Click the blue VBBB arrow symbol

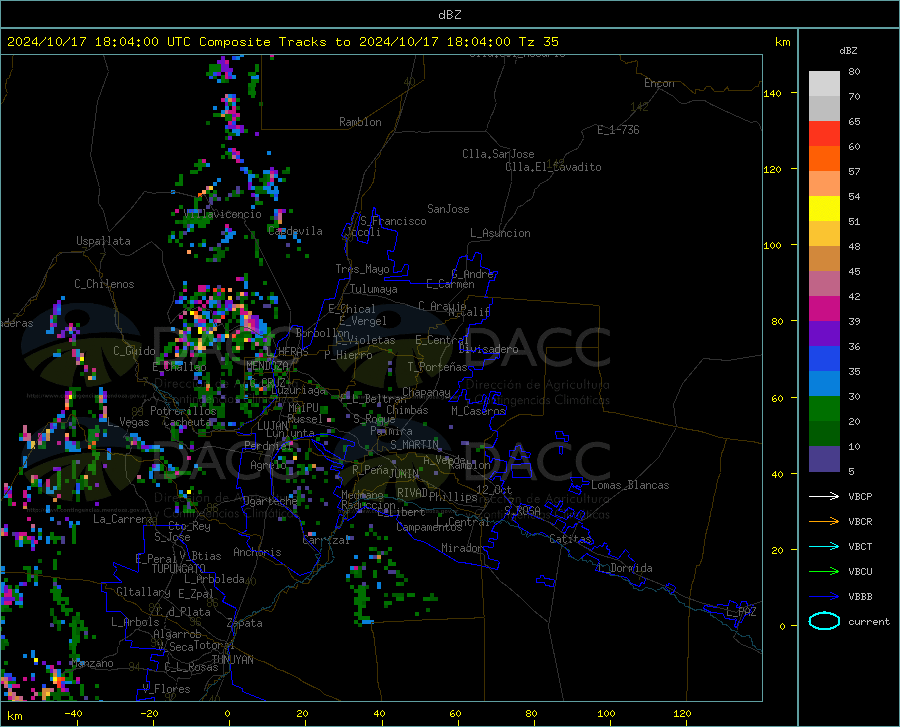pyautogui.click(x=824, y=596)
